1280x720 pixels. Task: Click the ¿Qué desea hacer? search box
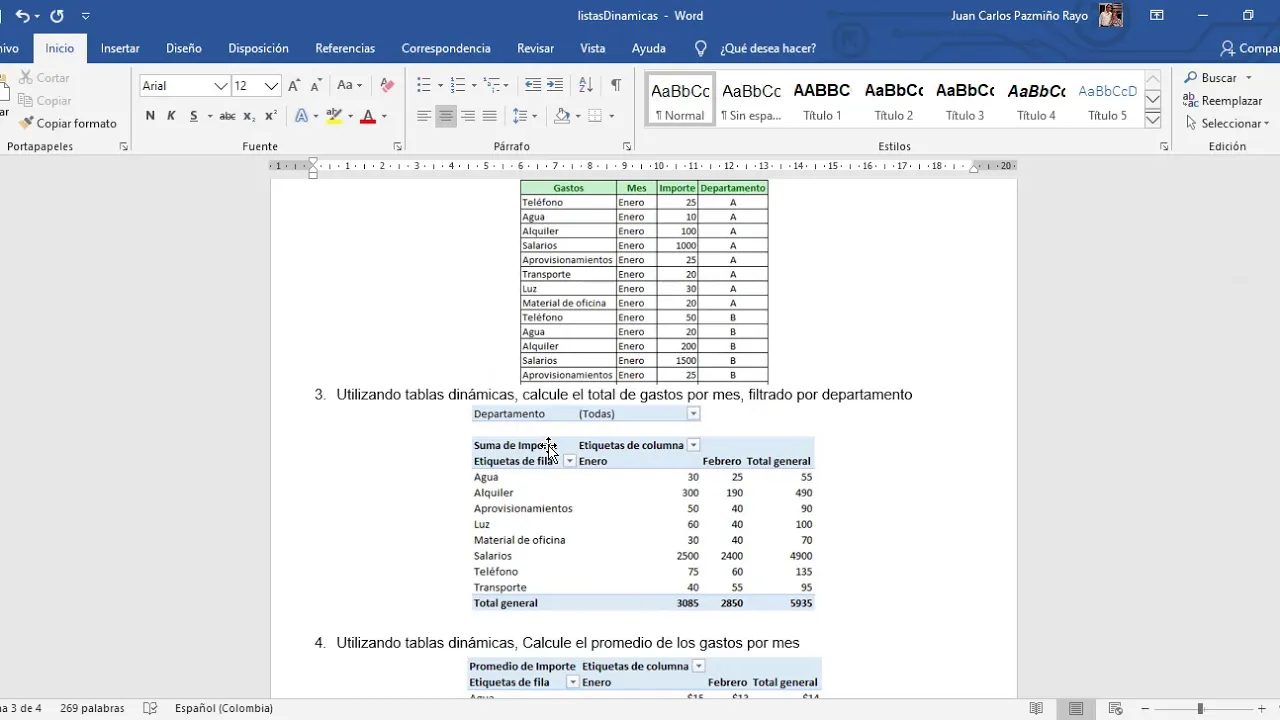[x=767, y=48]
